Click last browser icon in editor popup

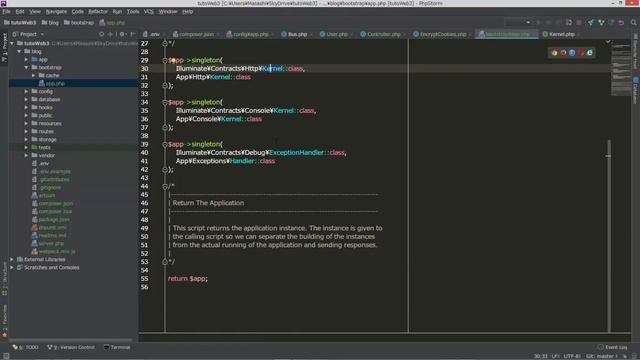pyautogui.click(x=589, y=53)
